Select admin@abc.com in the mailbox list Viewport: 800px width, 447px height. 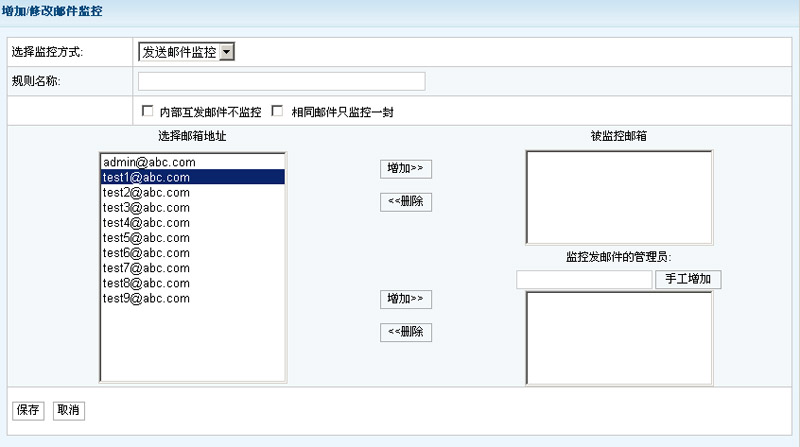[x=148, y=162]
